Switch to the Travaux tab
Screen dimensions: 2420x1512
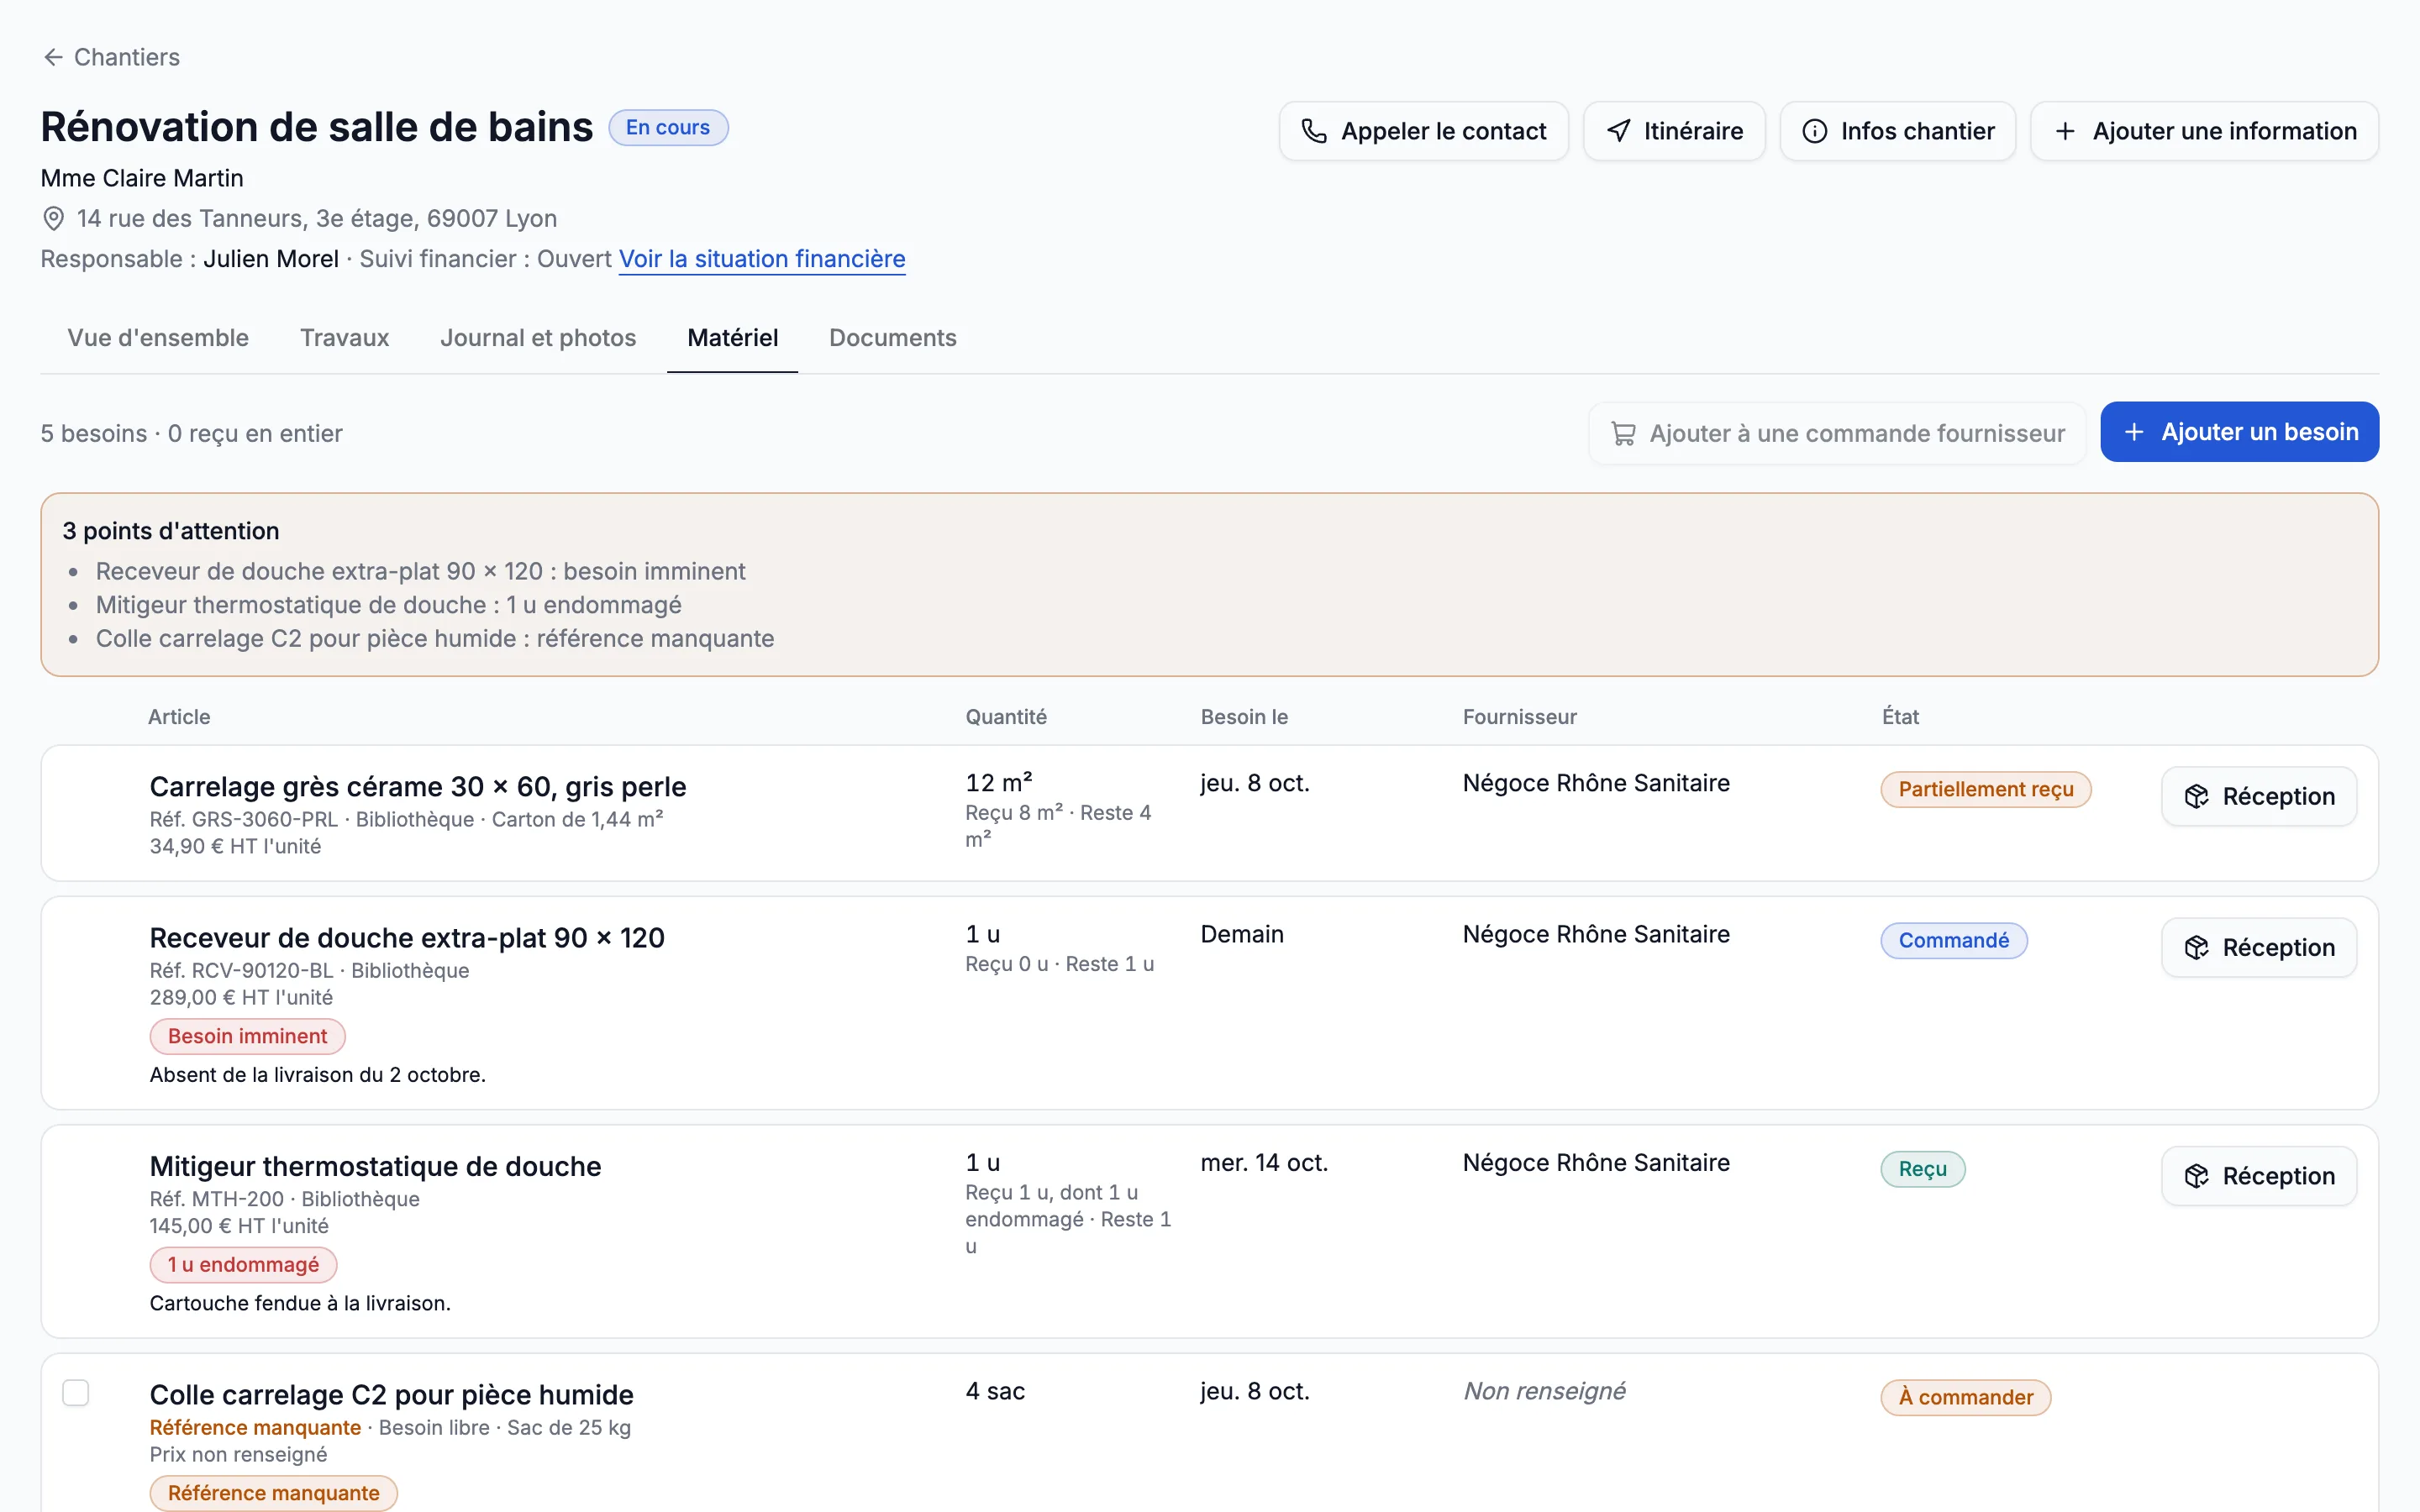click(x=344, y=338)
